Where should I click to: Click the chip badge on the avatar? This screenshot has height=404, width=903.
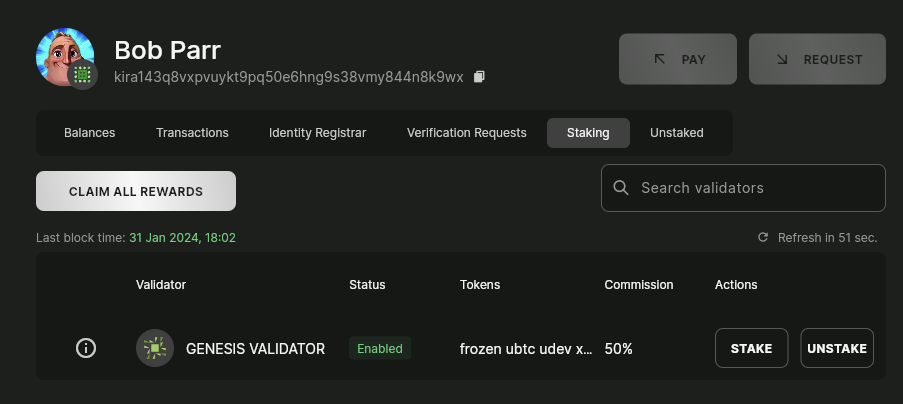click(x=82, y=75)
